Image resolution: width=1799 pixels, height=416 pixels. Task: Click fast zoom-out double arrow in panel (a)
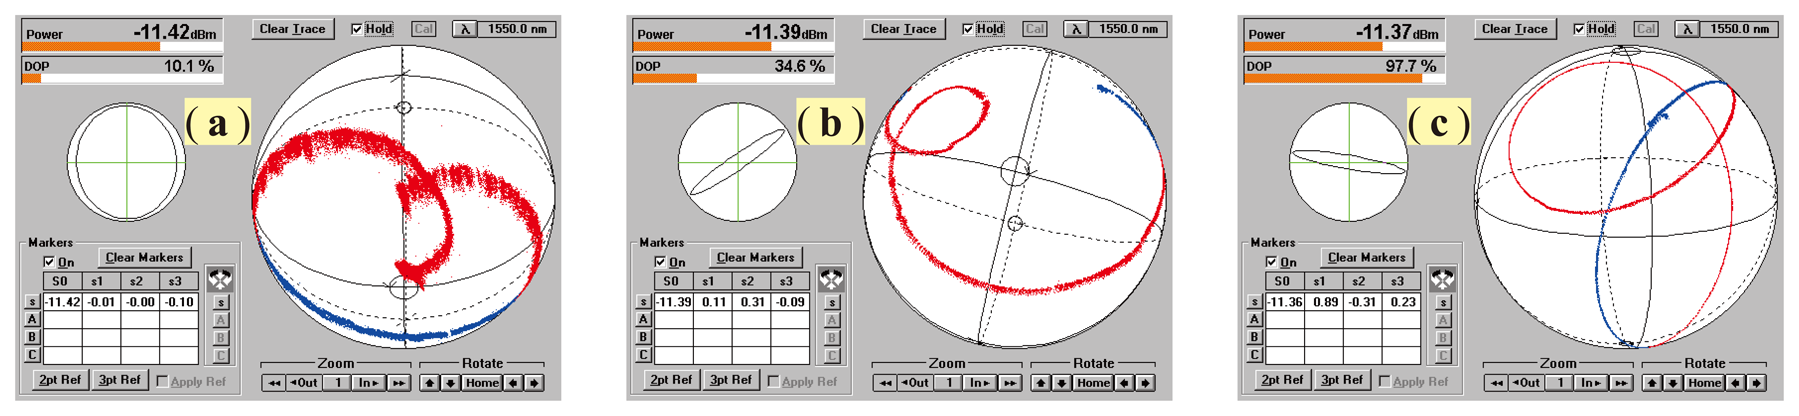[x=273, y=383]
